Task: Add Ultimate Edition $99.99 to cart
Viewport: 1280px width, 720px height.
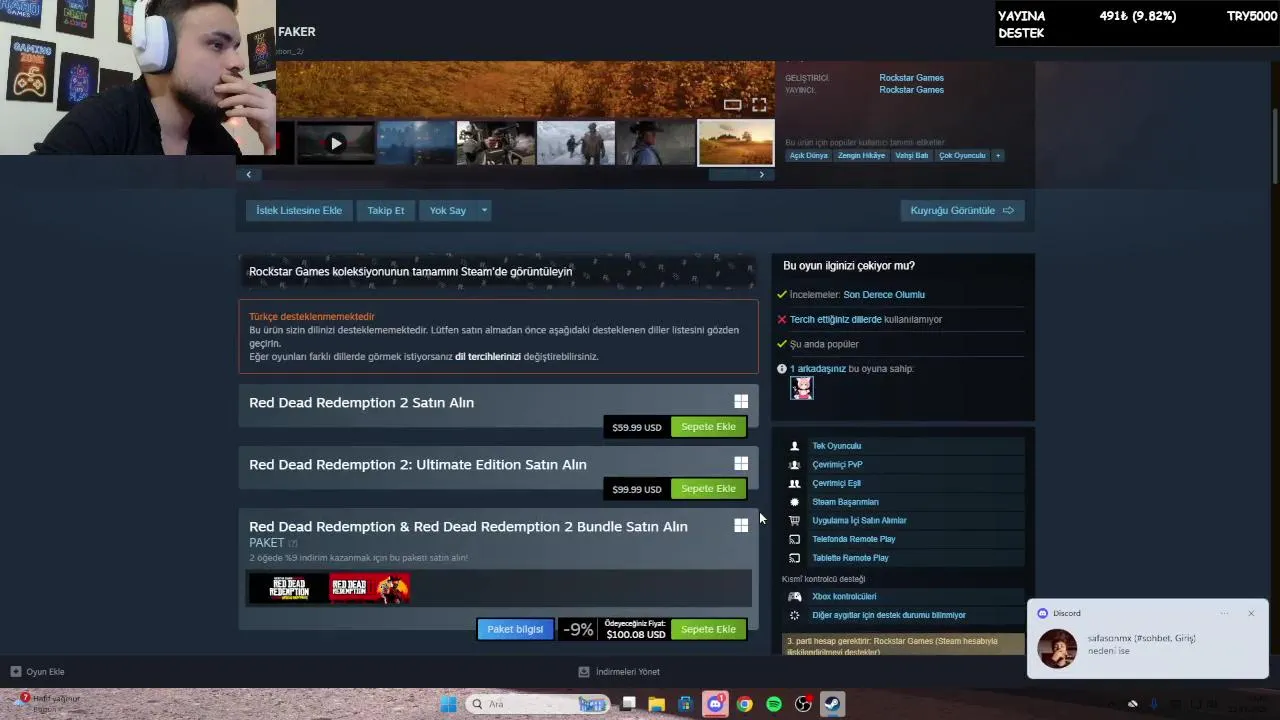Action: [708, 489]
